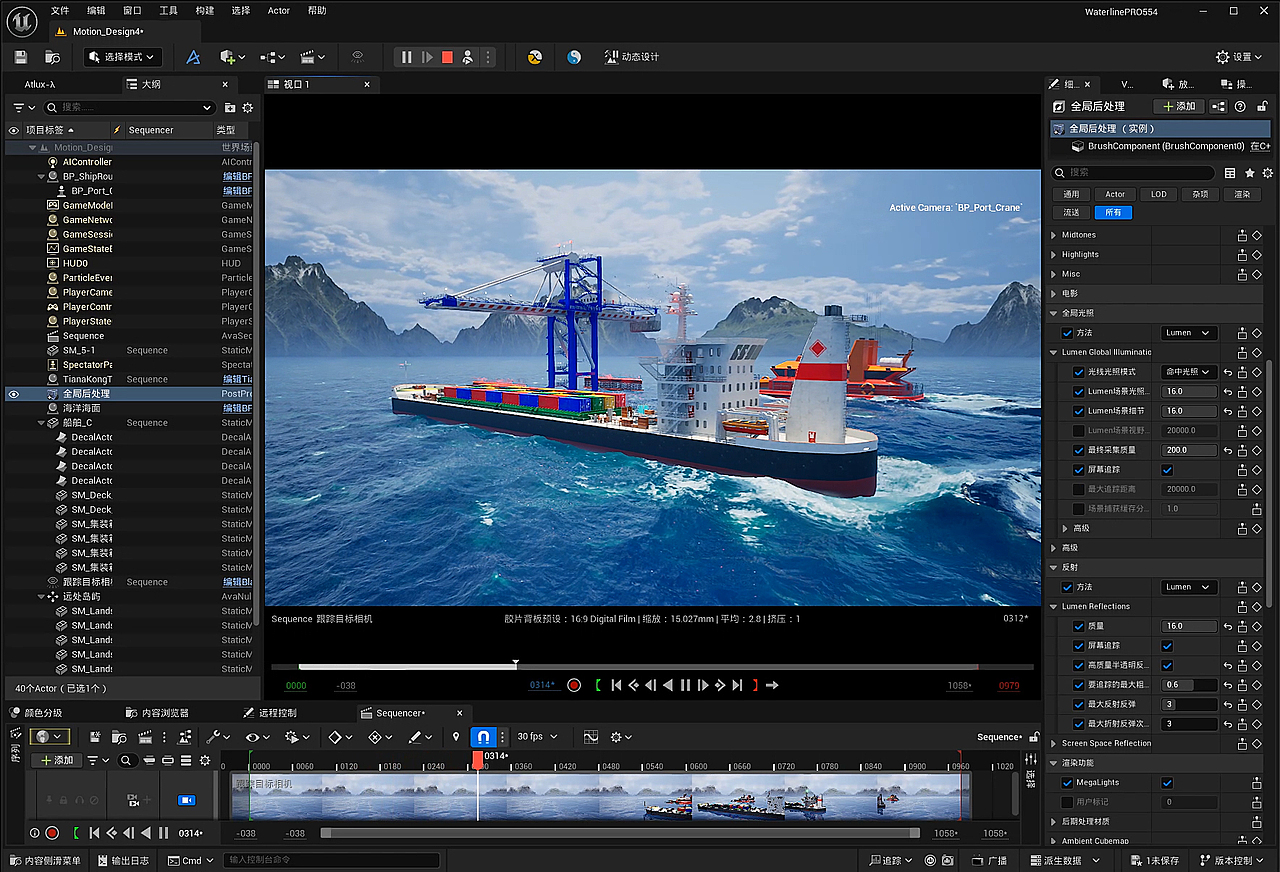Uncheck the 光线光照模式 override checkbox
1280x872 pixels.
[1078, 372]
